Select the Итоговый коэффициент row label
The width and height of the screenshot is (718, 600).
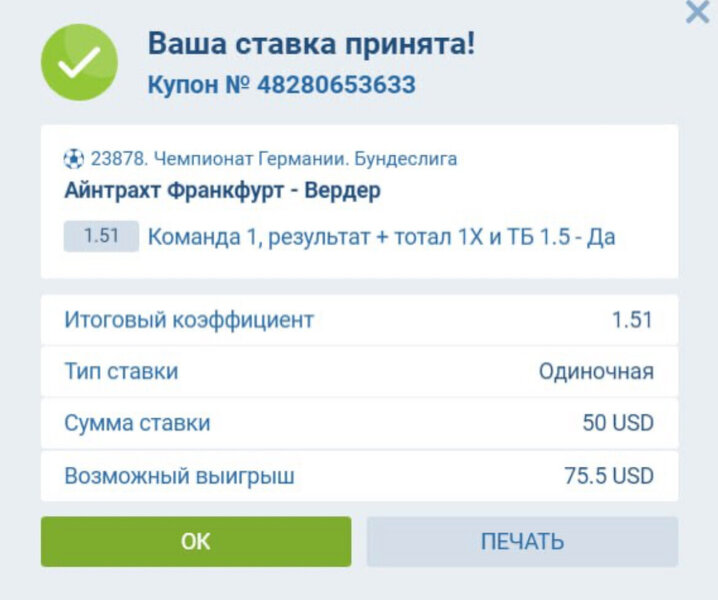tap(189, 320)
